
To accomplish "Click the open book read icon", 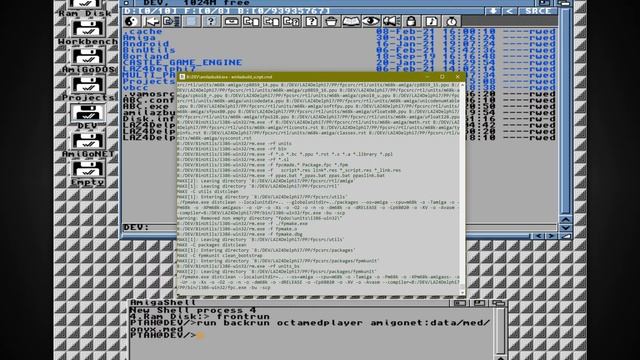I will tap(351, 21).
